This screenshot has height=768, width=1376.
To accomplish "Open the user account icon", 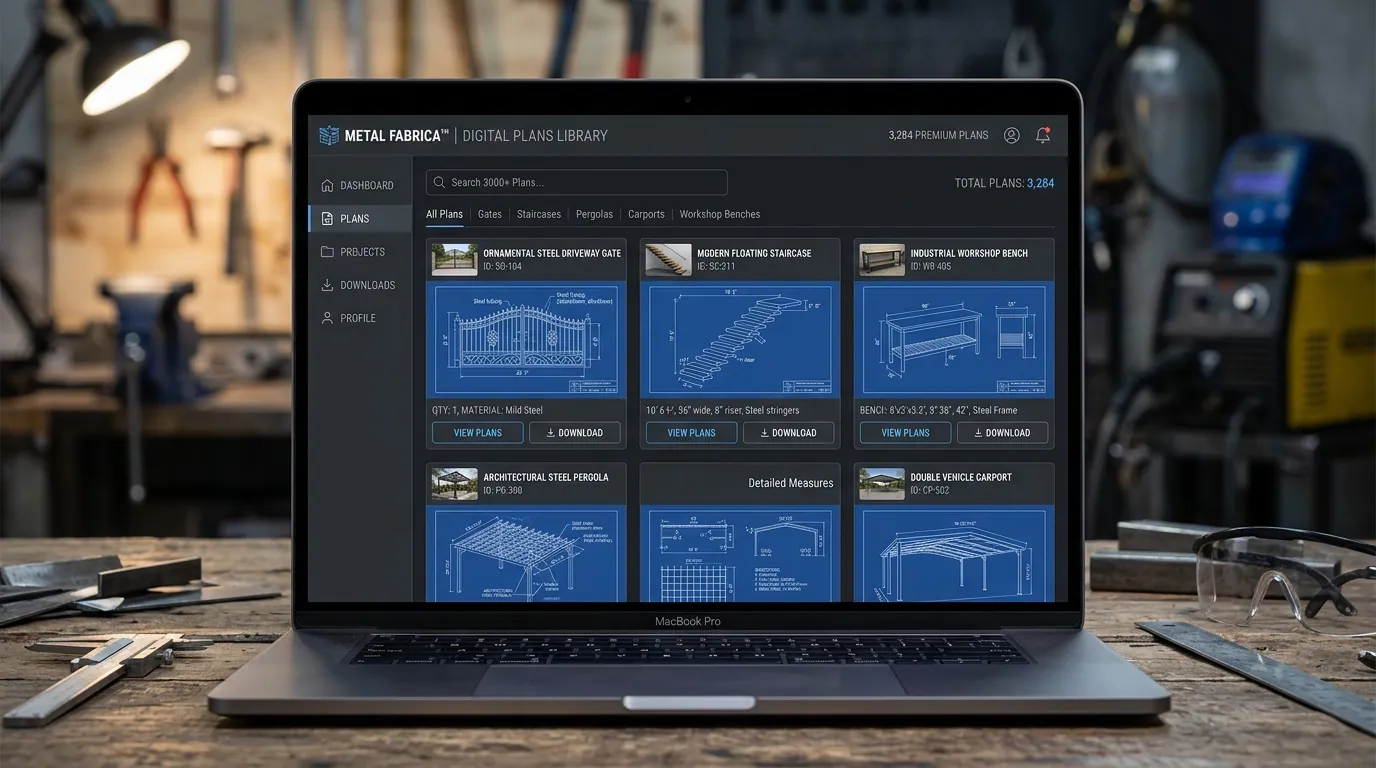I will point(1011,135).
